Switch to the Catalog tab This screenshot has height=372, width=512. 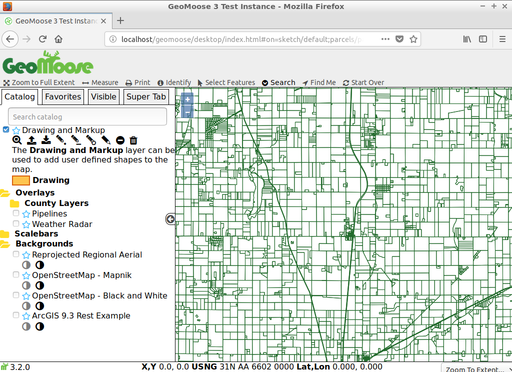19,97
